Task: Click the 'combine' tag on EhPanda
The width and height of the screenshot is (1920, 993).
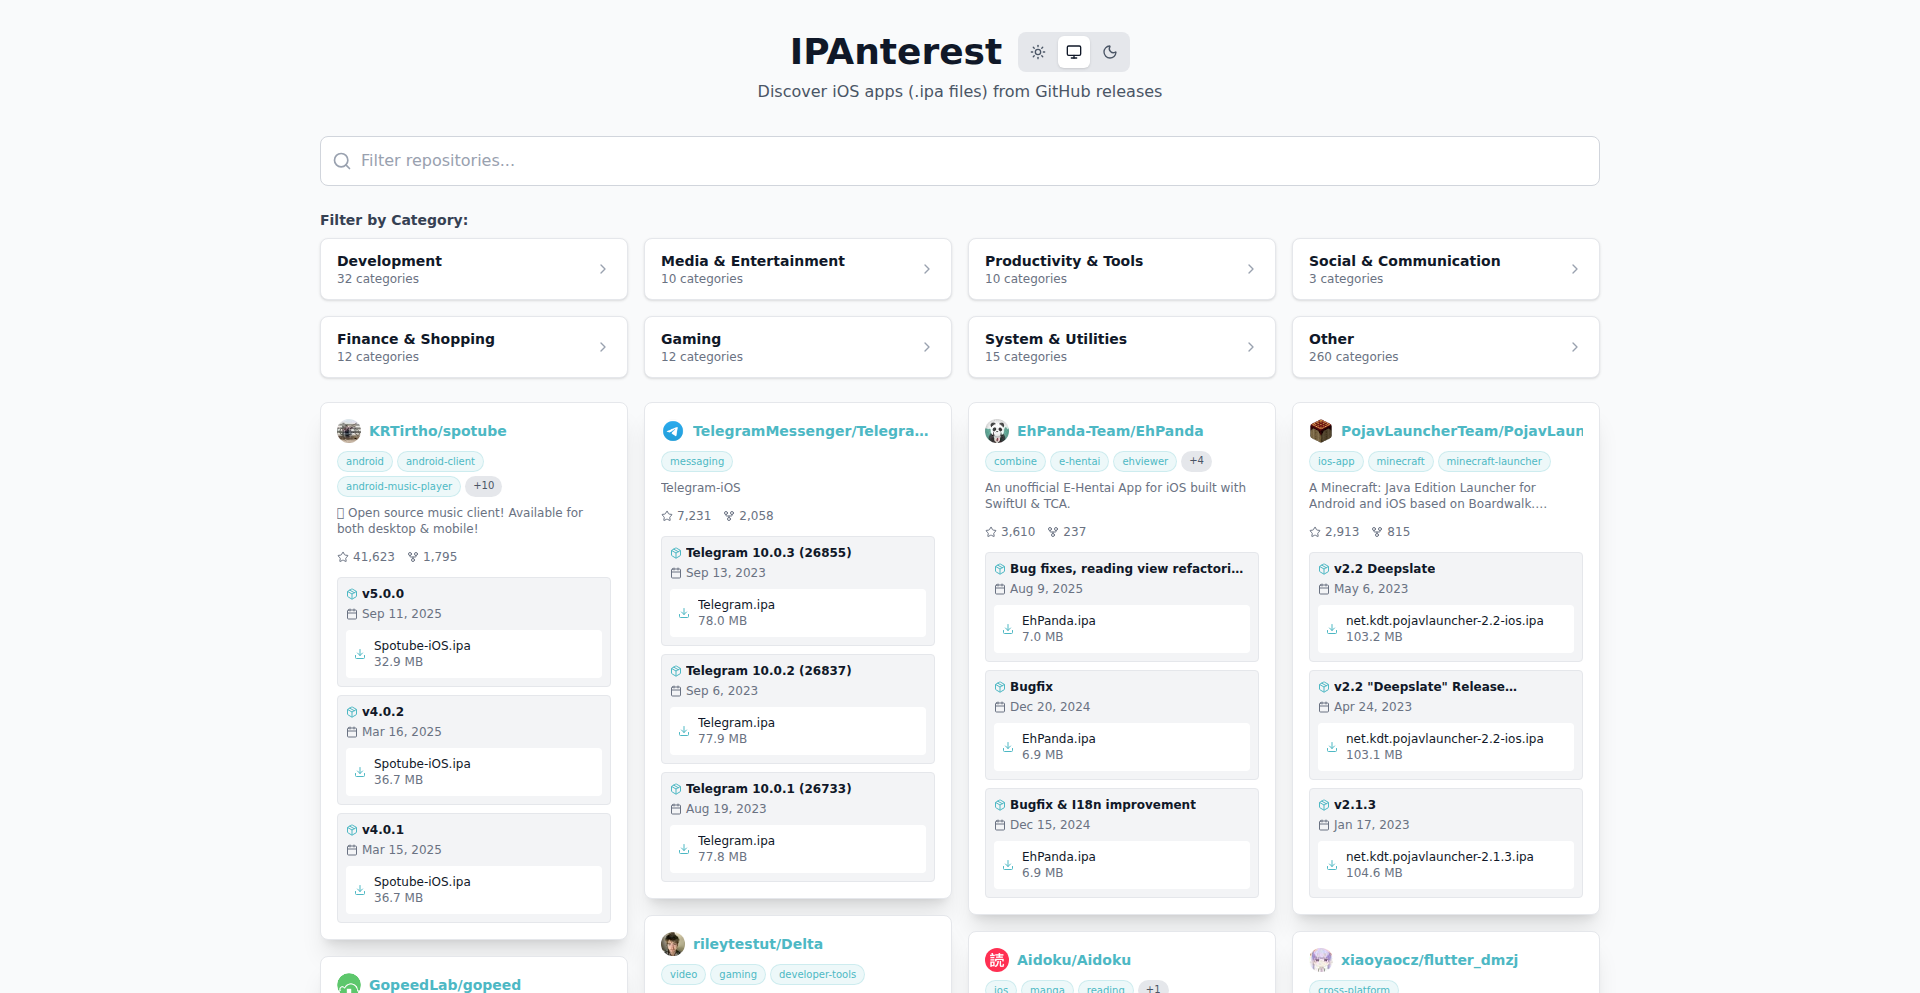Action: (x=1015, y=461)
